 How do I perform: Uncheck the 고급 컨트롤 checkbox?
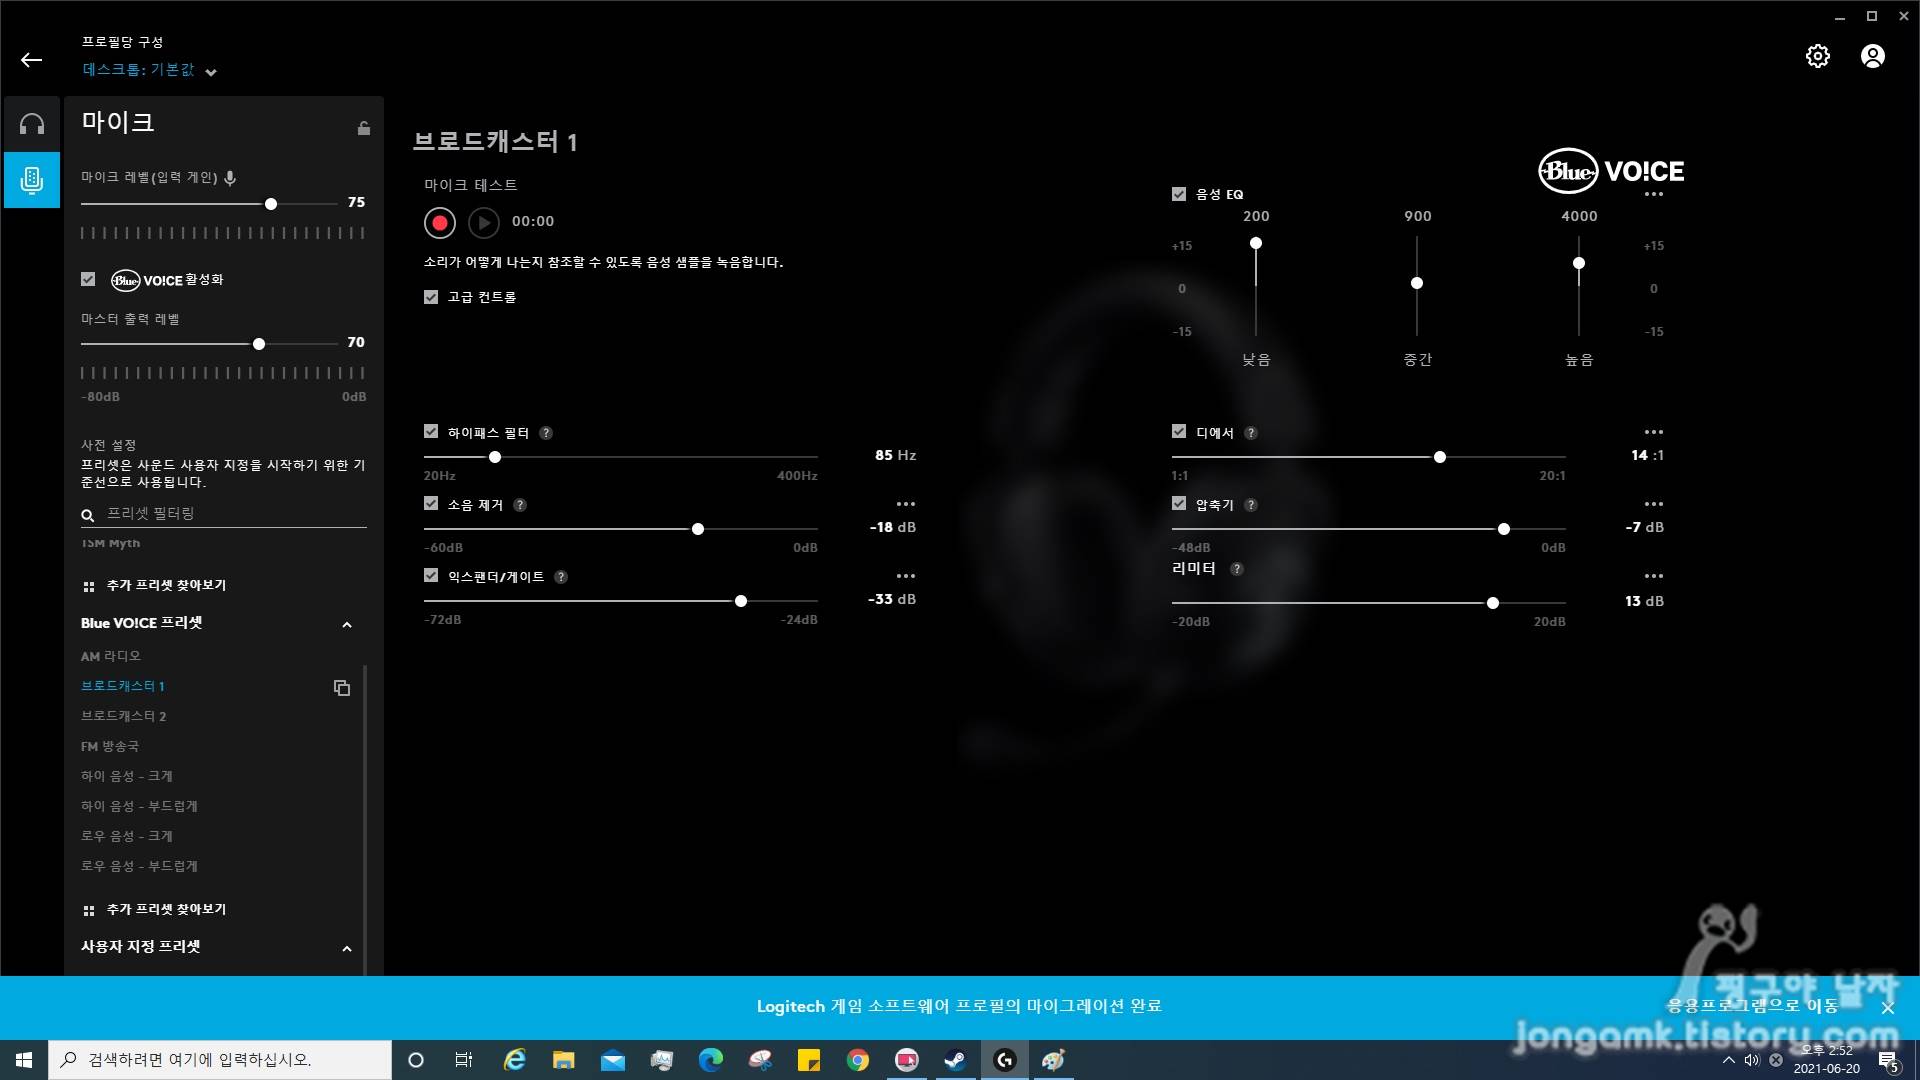pos(431,297)
